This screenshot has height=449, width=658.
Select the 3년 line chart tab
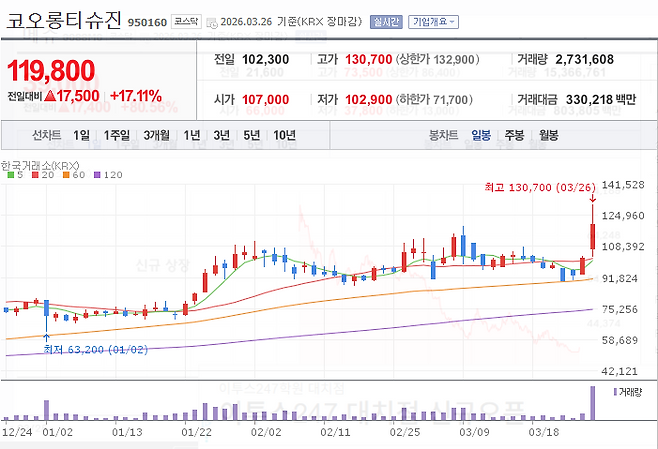coord(222,135)
